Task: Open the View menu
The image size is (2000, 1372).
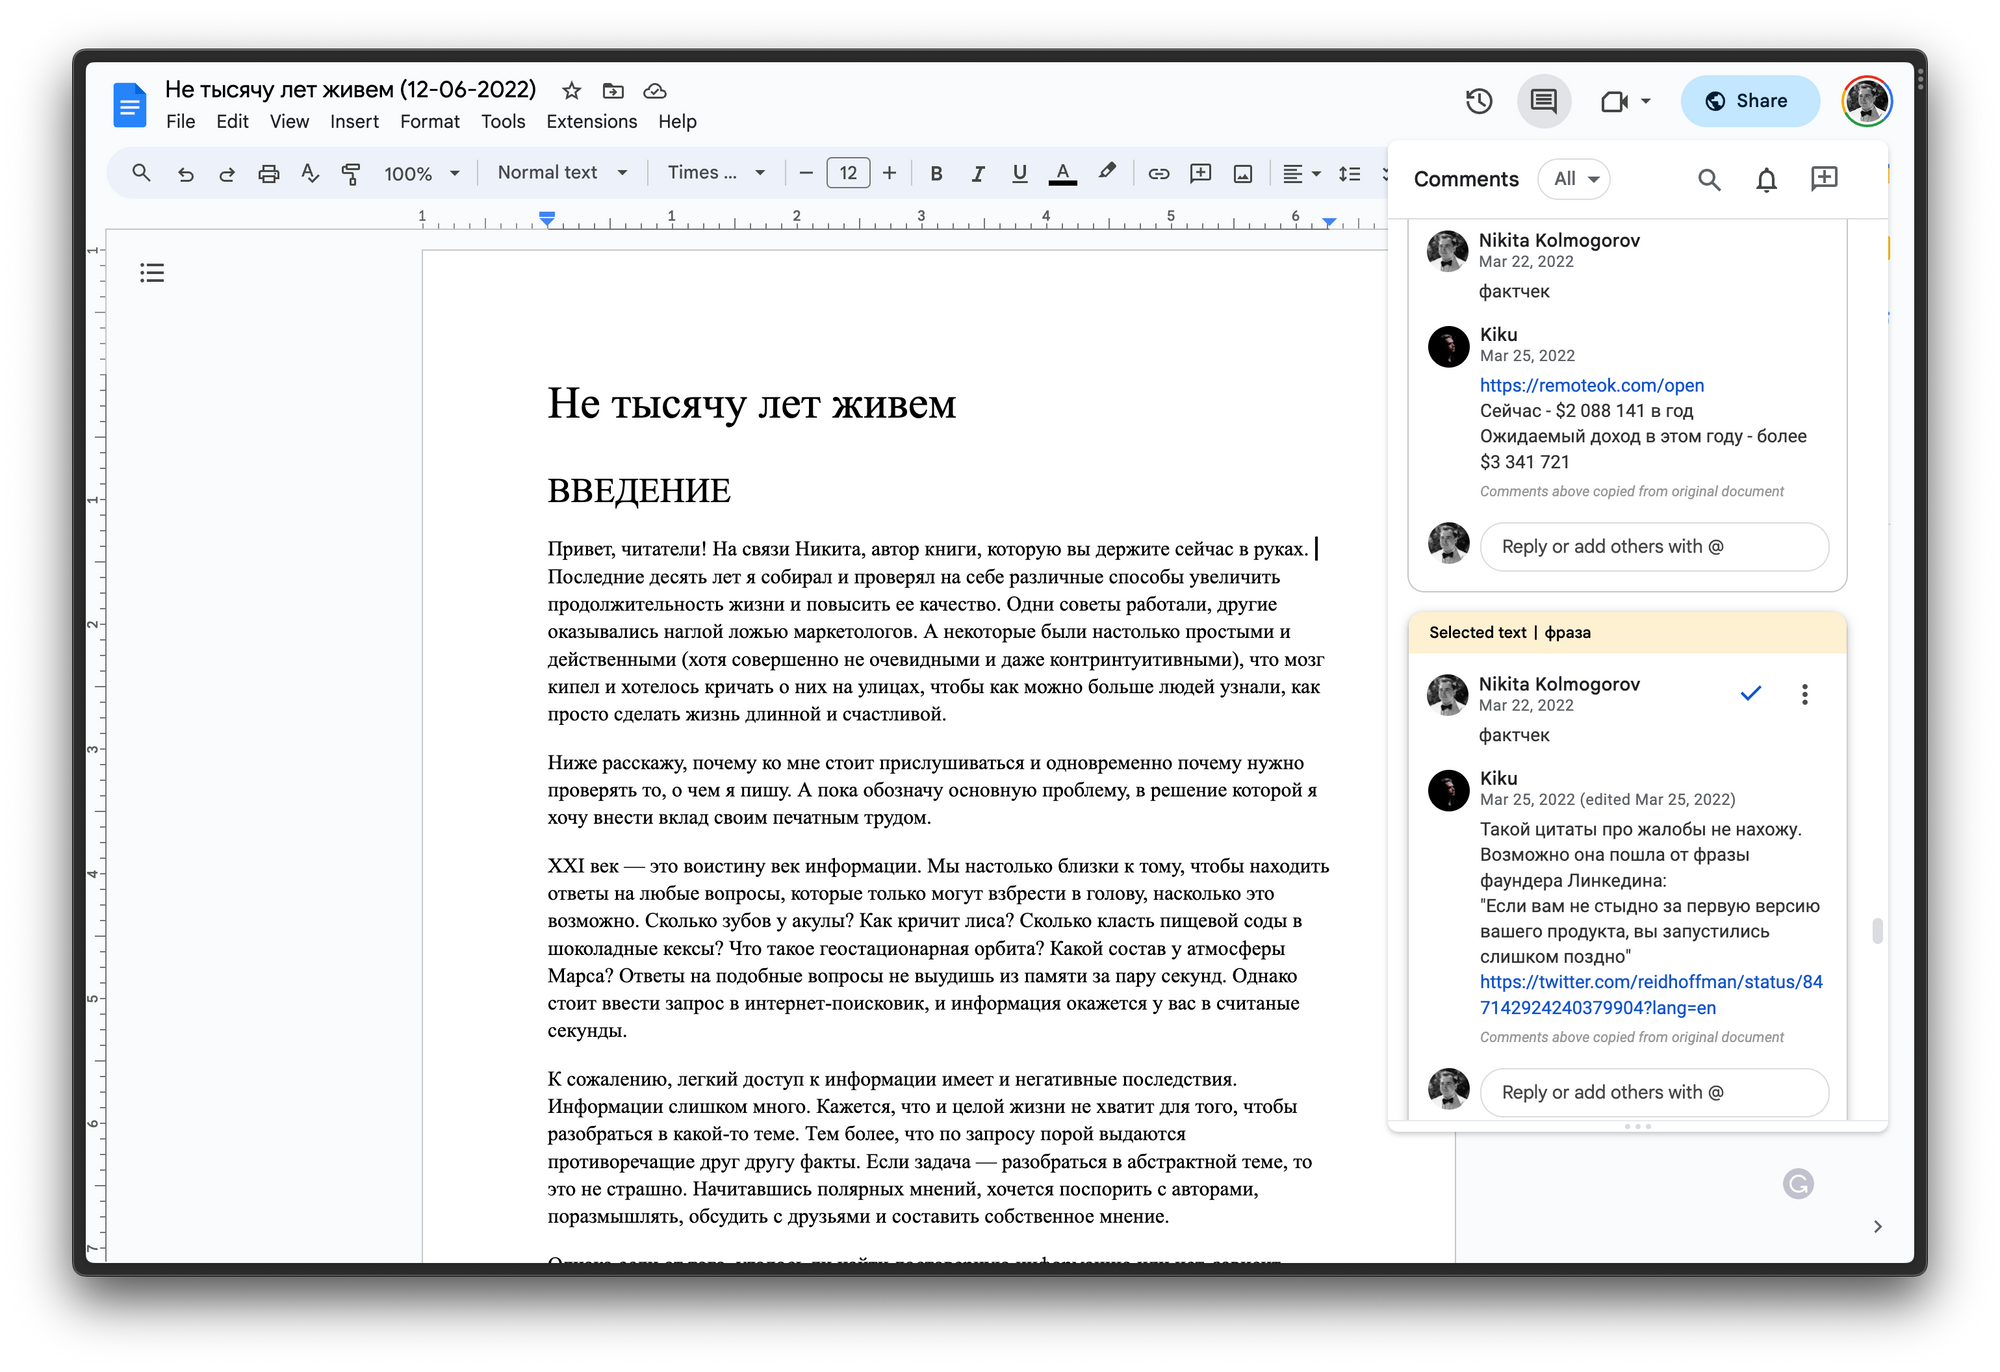Action: coord(289,122)
